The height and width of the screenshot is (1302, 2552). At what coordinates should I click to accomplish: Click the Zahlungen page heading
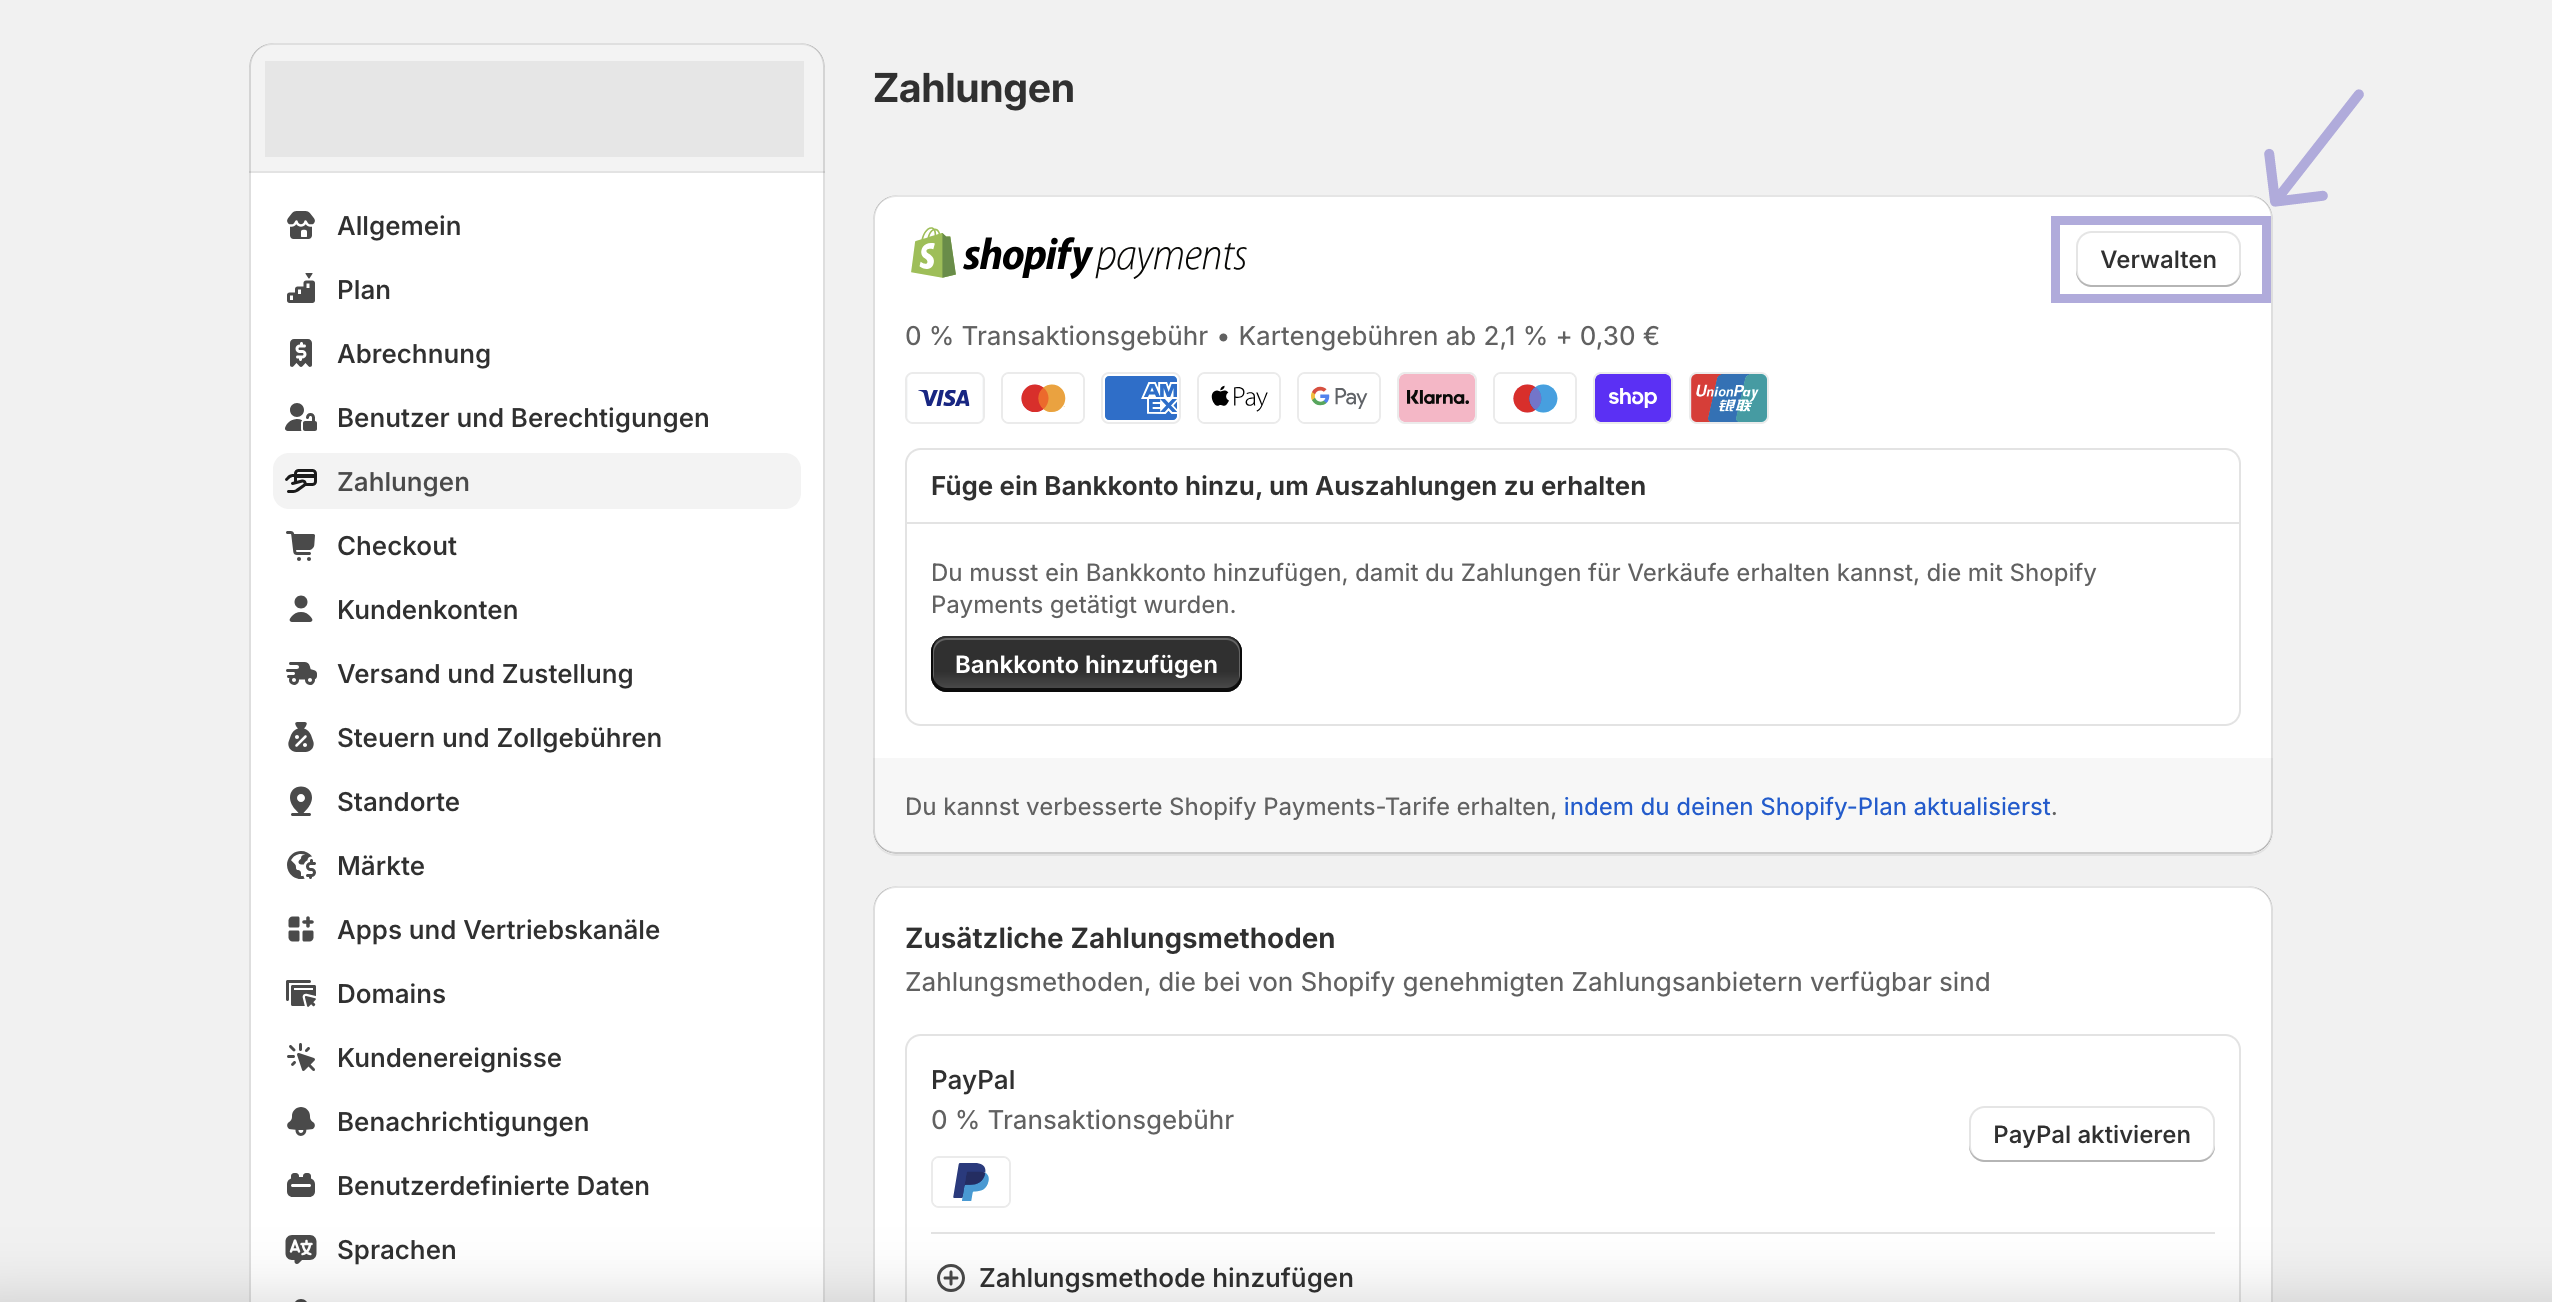tap(974, 89)
